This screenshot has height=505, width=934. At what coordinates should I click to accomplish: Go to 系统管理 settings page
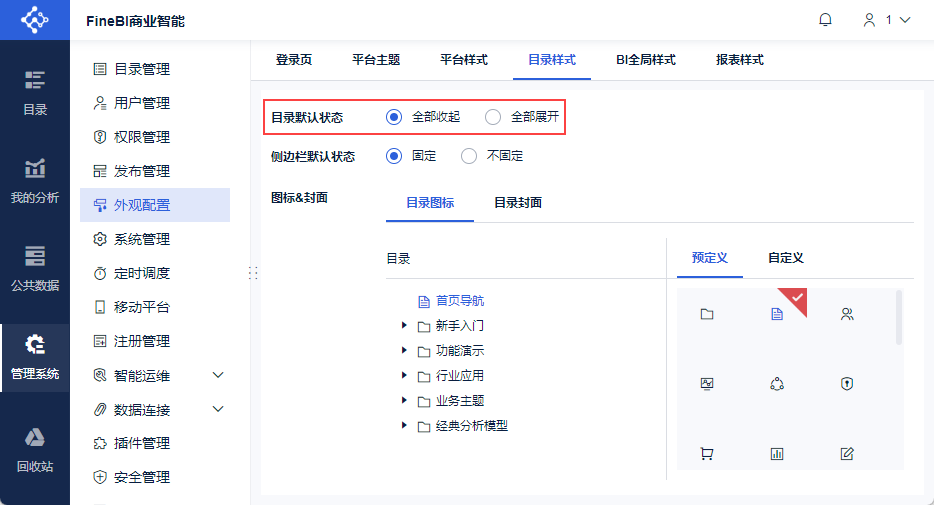[x=141, y=239]
